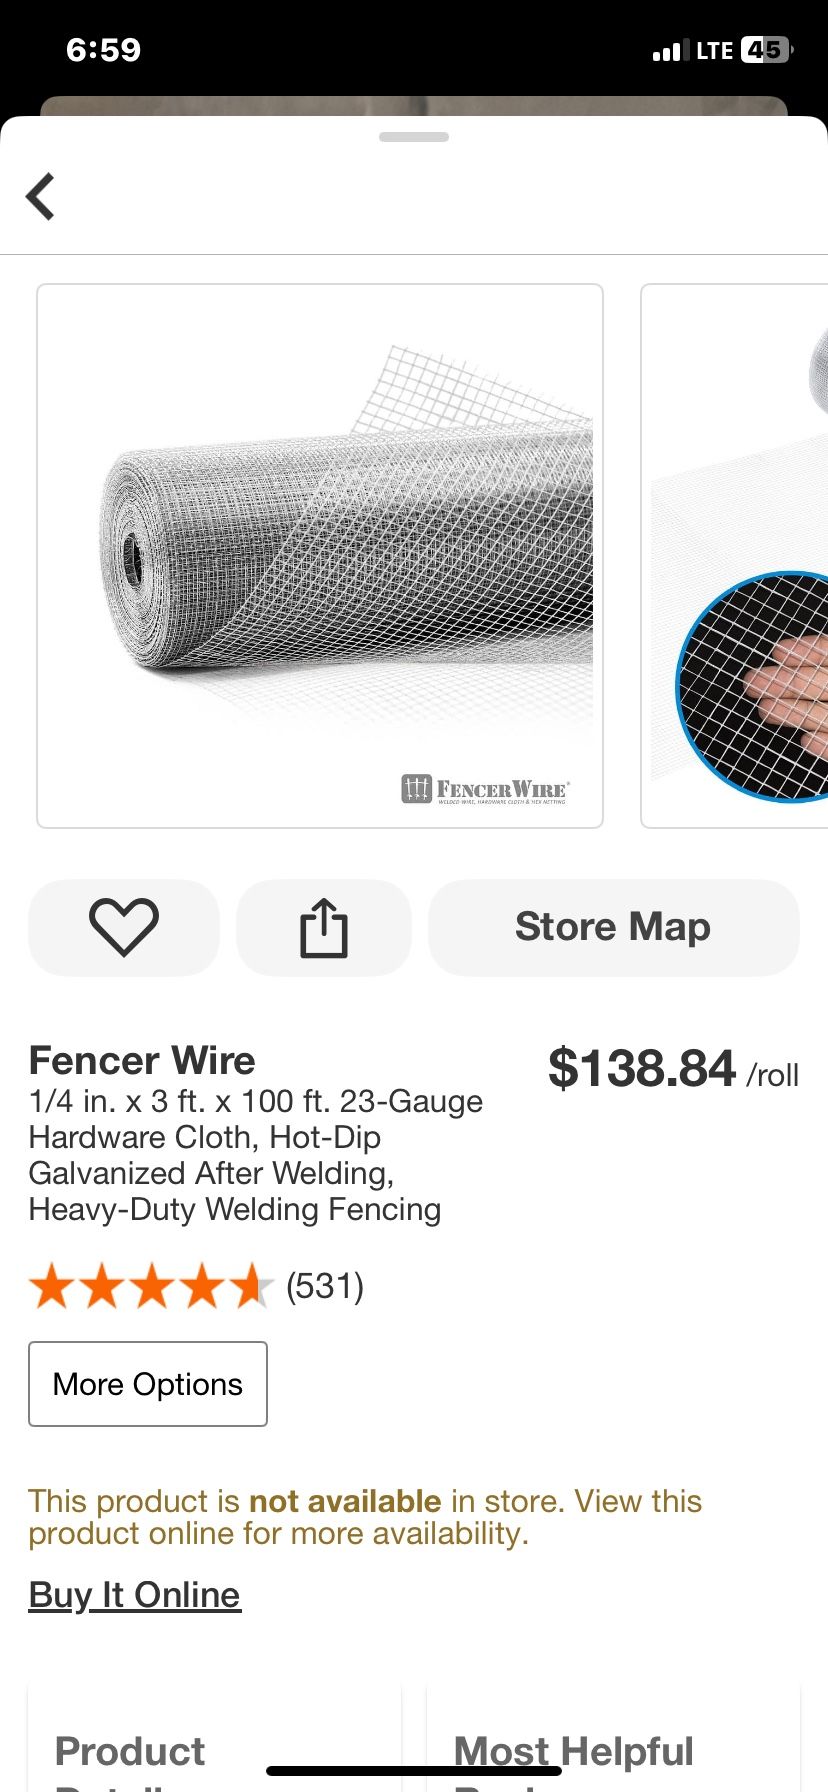Tap the not available in store notice

coord(365,1516)
